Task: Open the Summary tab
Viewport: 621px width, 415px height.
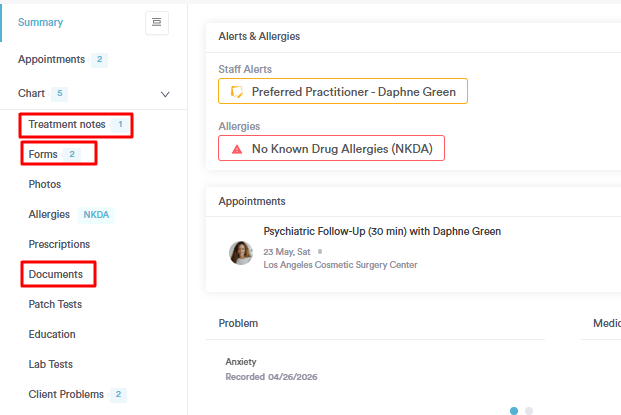Action: [40, 22]
